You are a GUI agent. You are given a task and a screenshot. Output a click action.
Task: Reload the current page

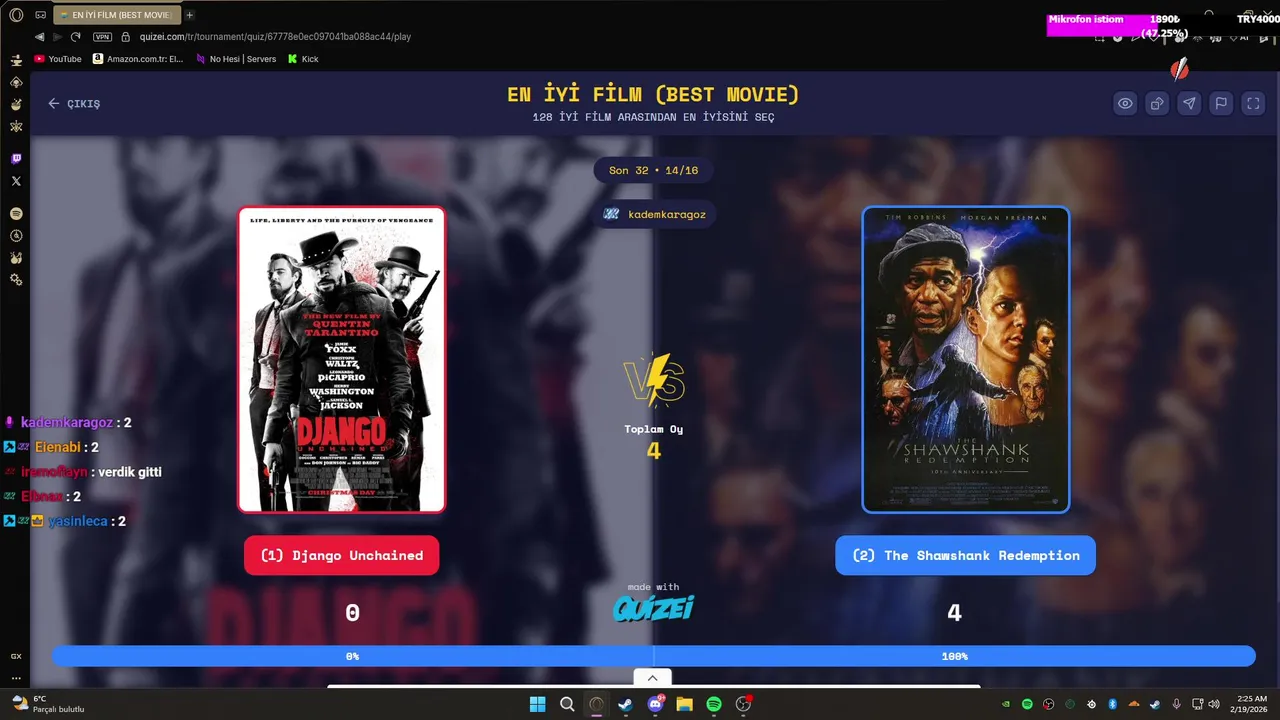click(75, 37)
